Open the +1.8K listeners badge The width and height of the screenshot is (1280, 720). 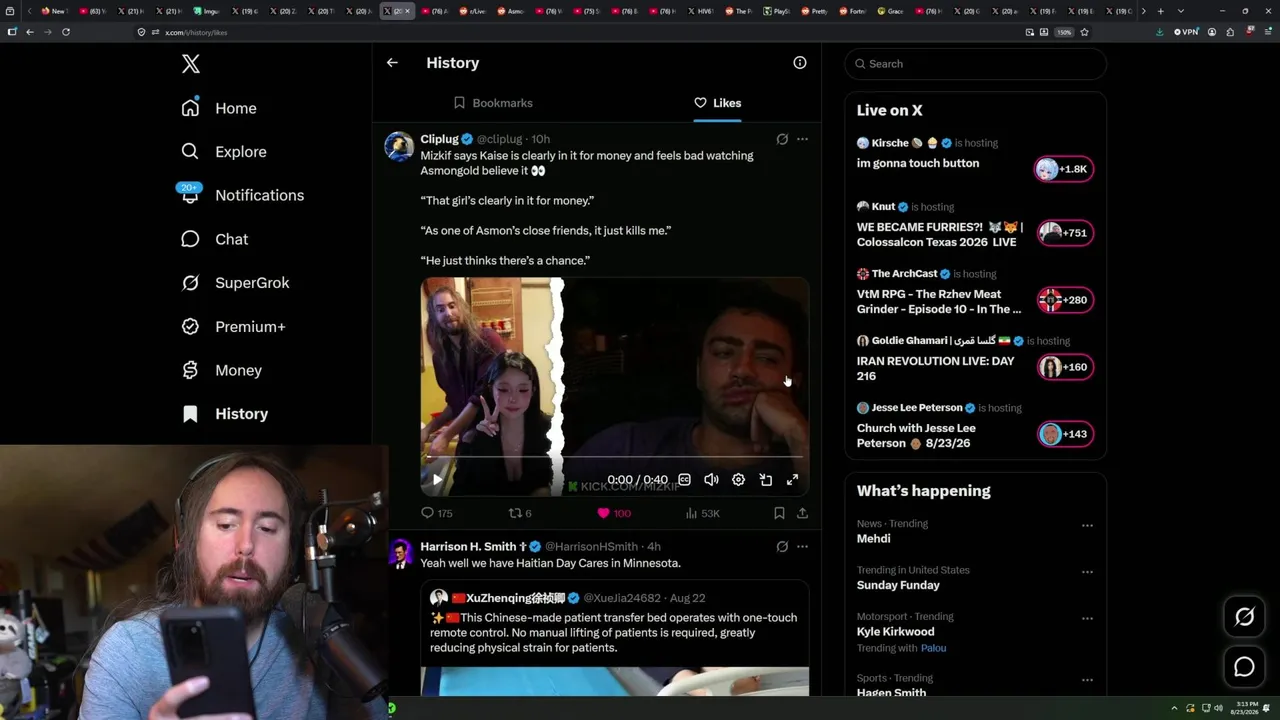pos(1064,169)
